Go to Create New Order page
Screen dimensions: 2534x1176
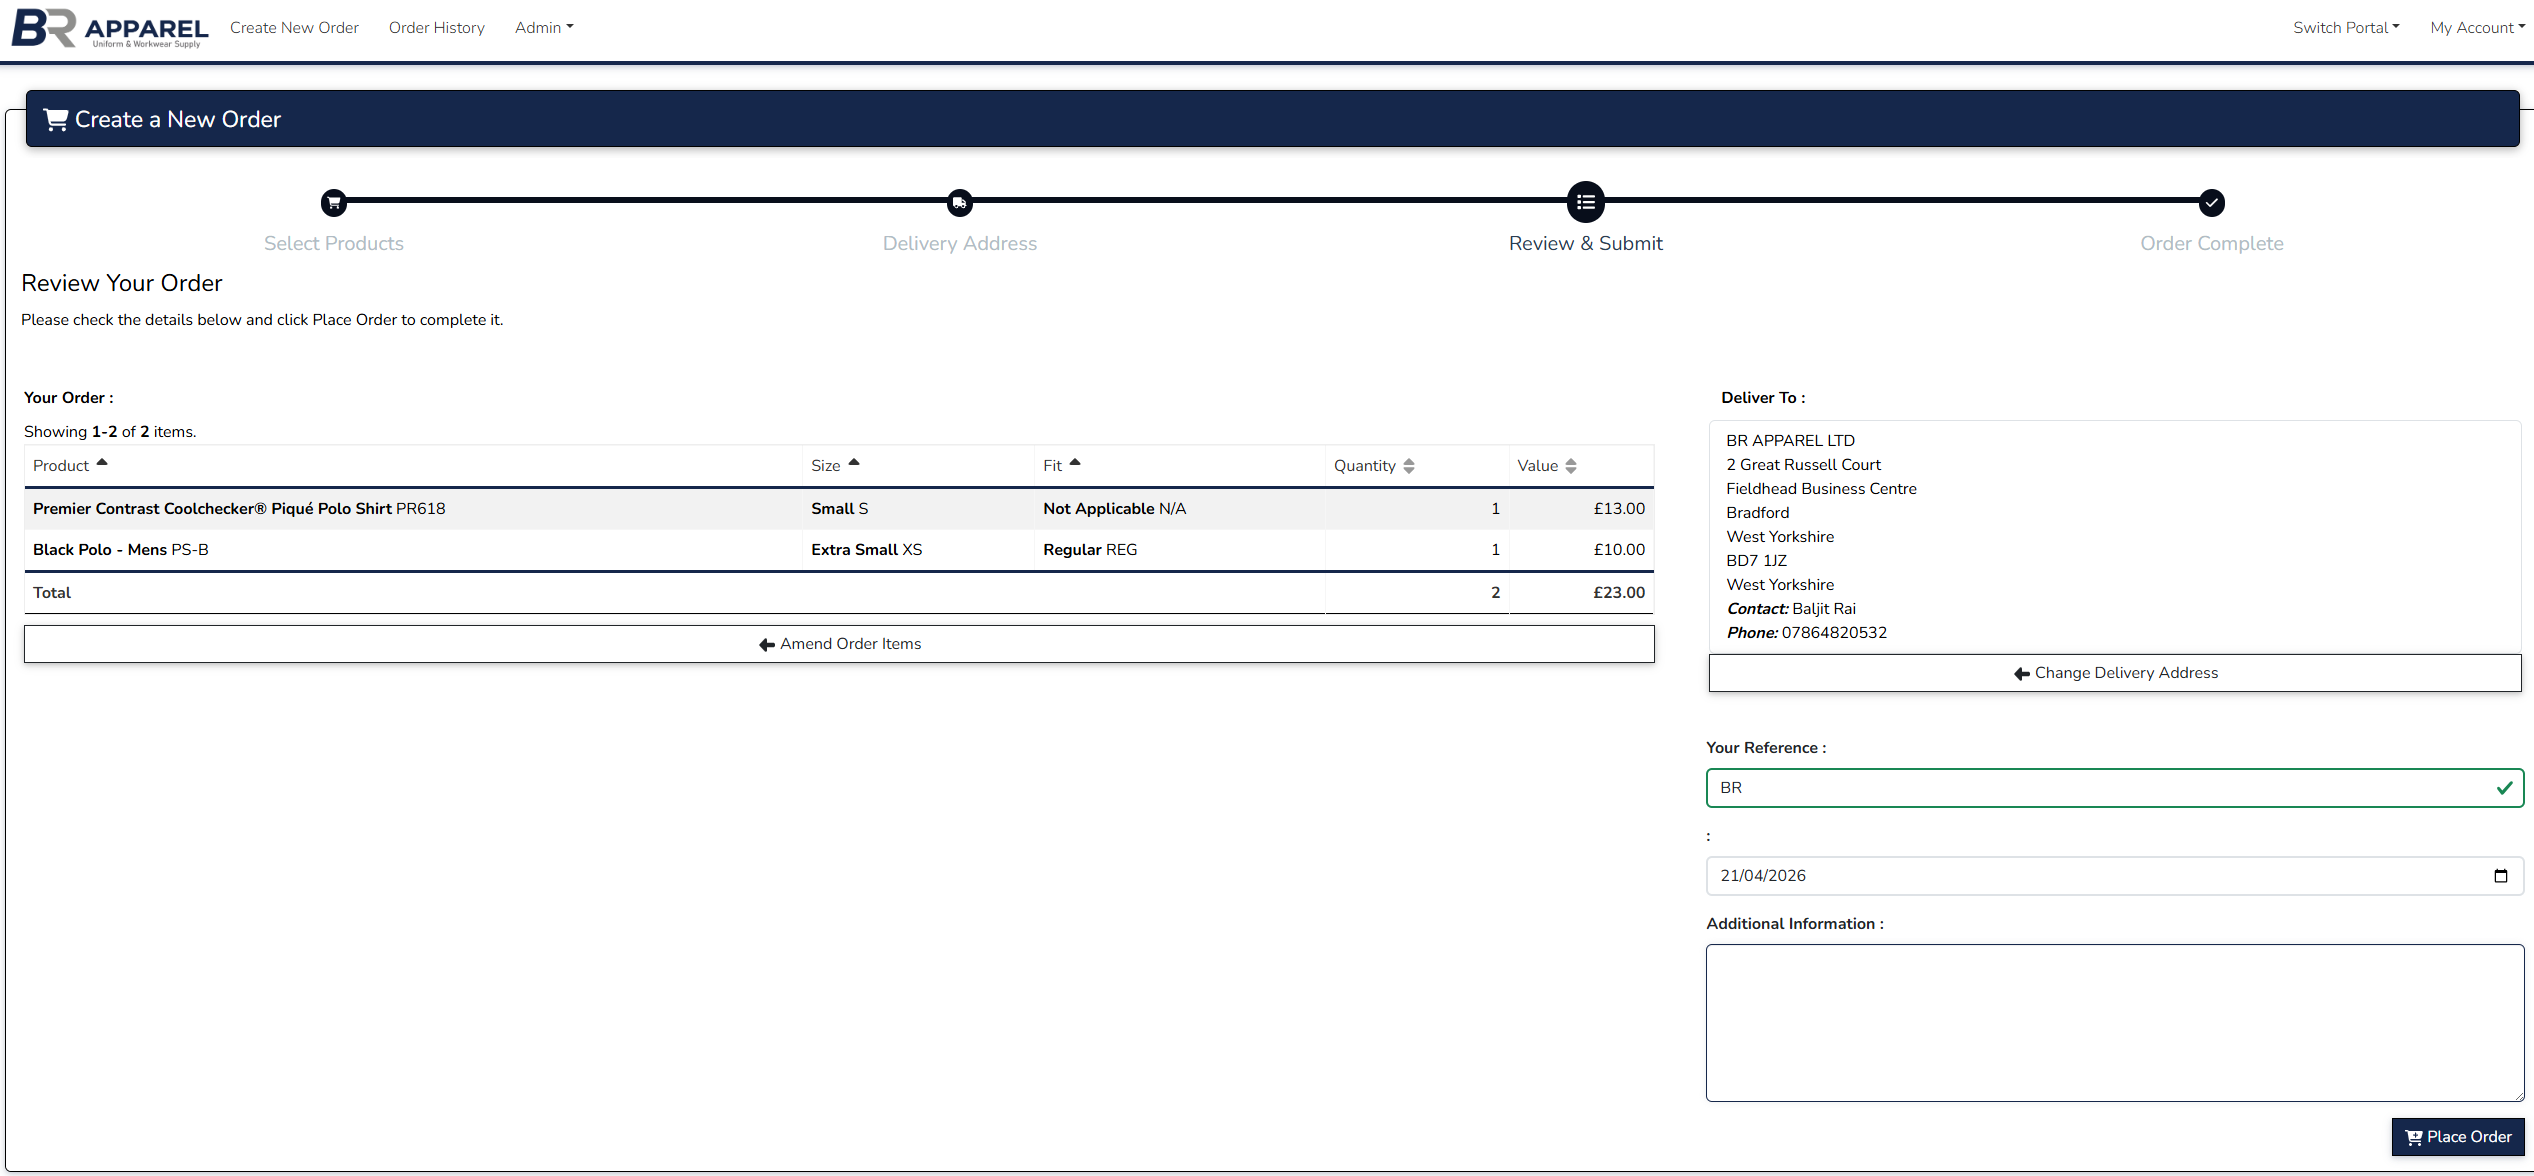pos(294,28)
